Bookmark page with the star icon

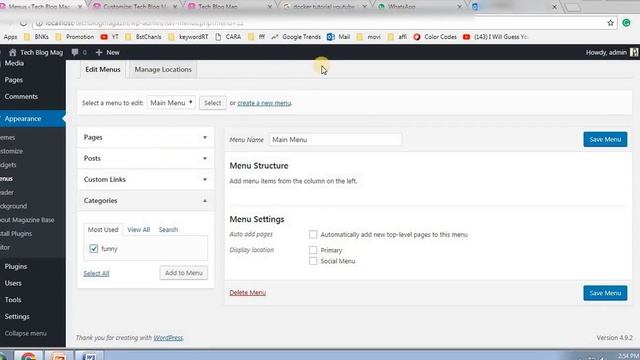tap(610, 23)
